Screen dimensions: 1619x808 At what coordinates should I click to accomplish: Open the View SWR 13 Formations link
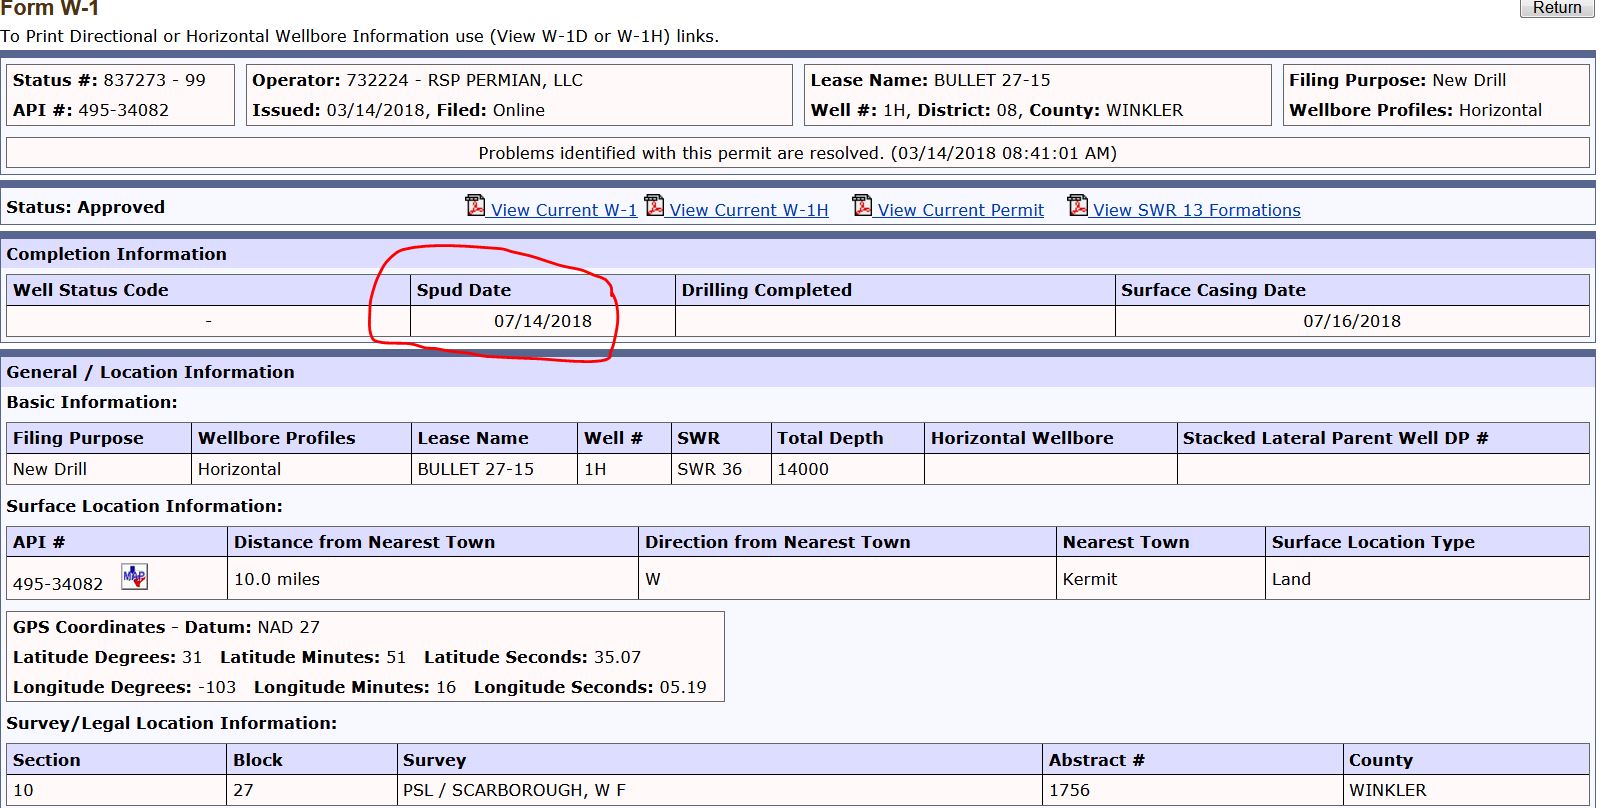pyautogui.click(x=1196, y=210)
